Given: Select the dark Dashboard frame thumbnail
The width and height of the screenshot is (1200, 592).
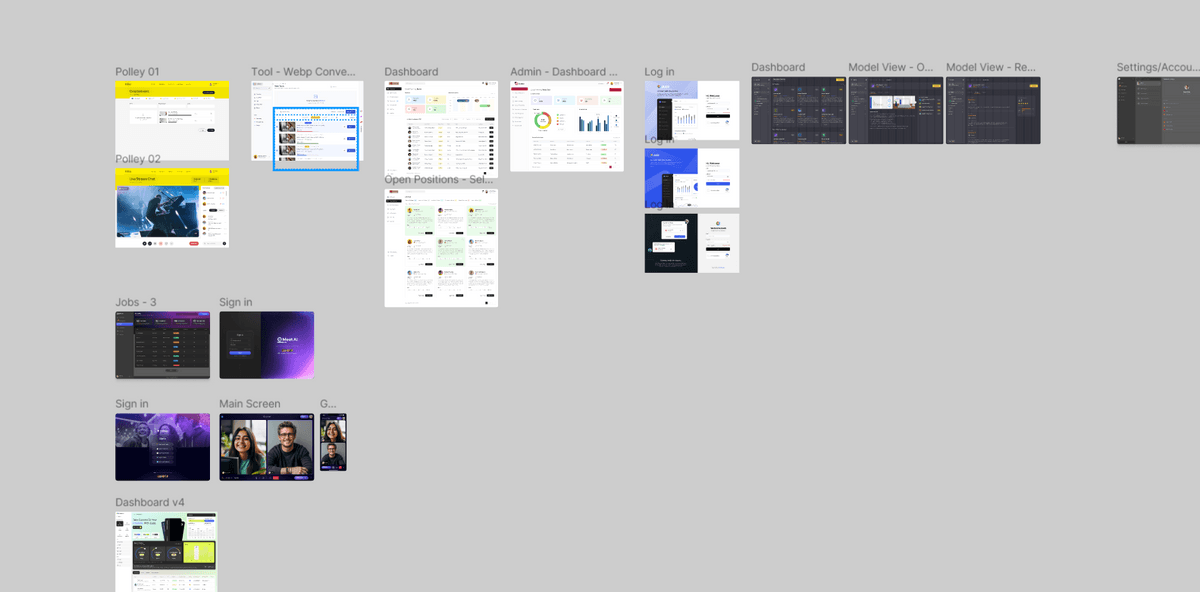Looking at the screenshot, I should tap(798, 110).
